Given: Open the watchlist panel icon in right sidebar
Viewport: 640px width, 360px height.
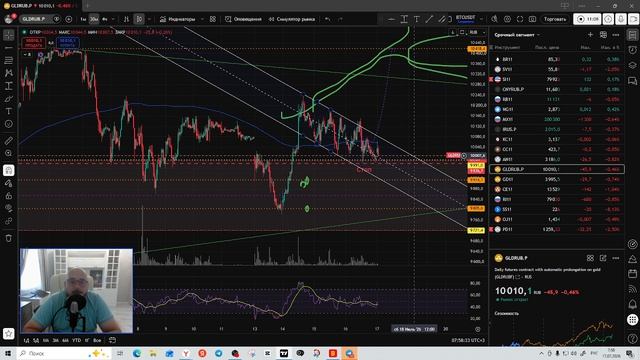Looking at the screenshot, I should pos(633,35).
